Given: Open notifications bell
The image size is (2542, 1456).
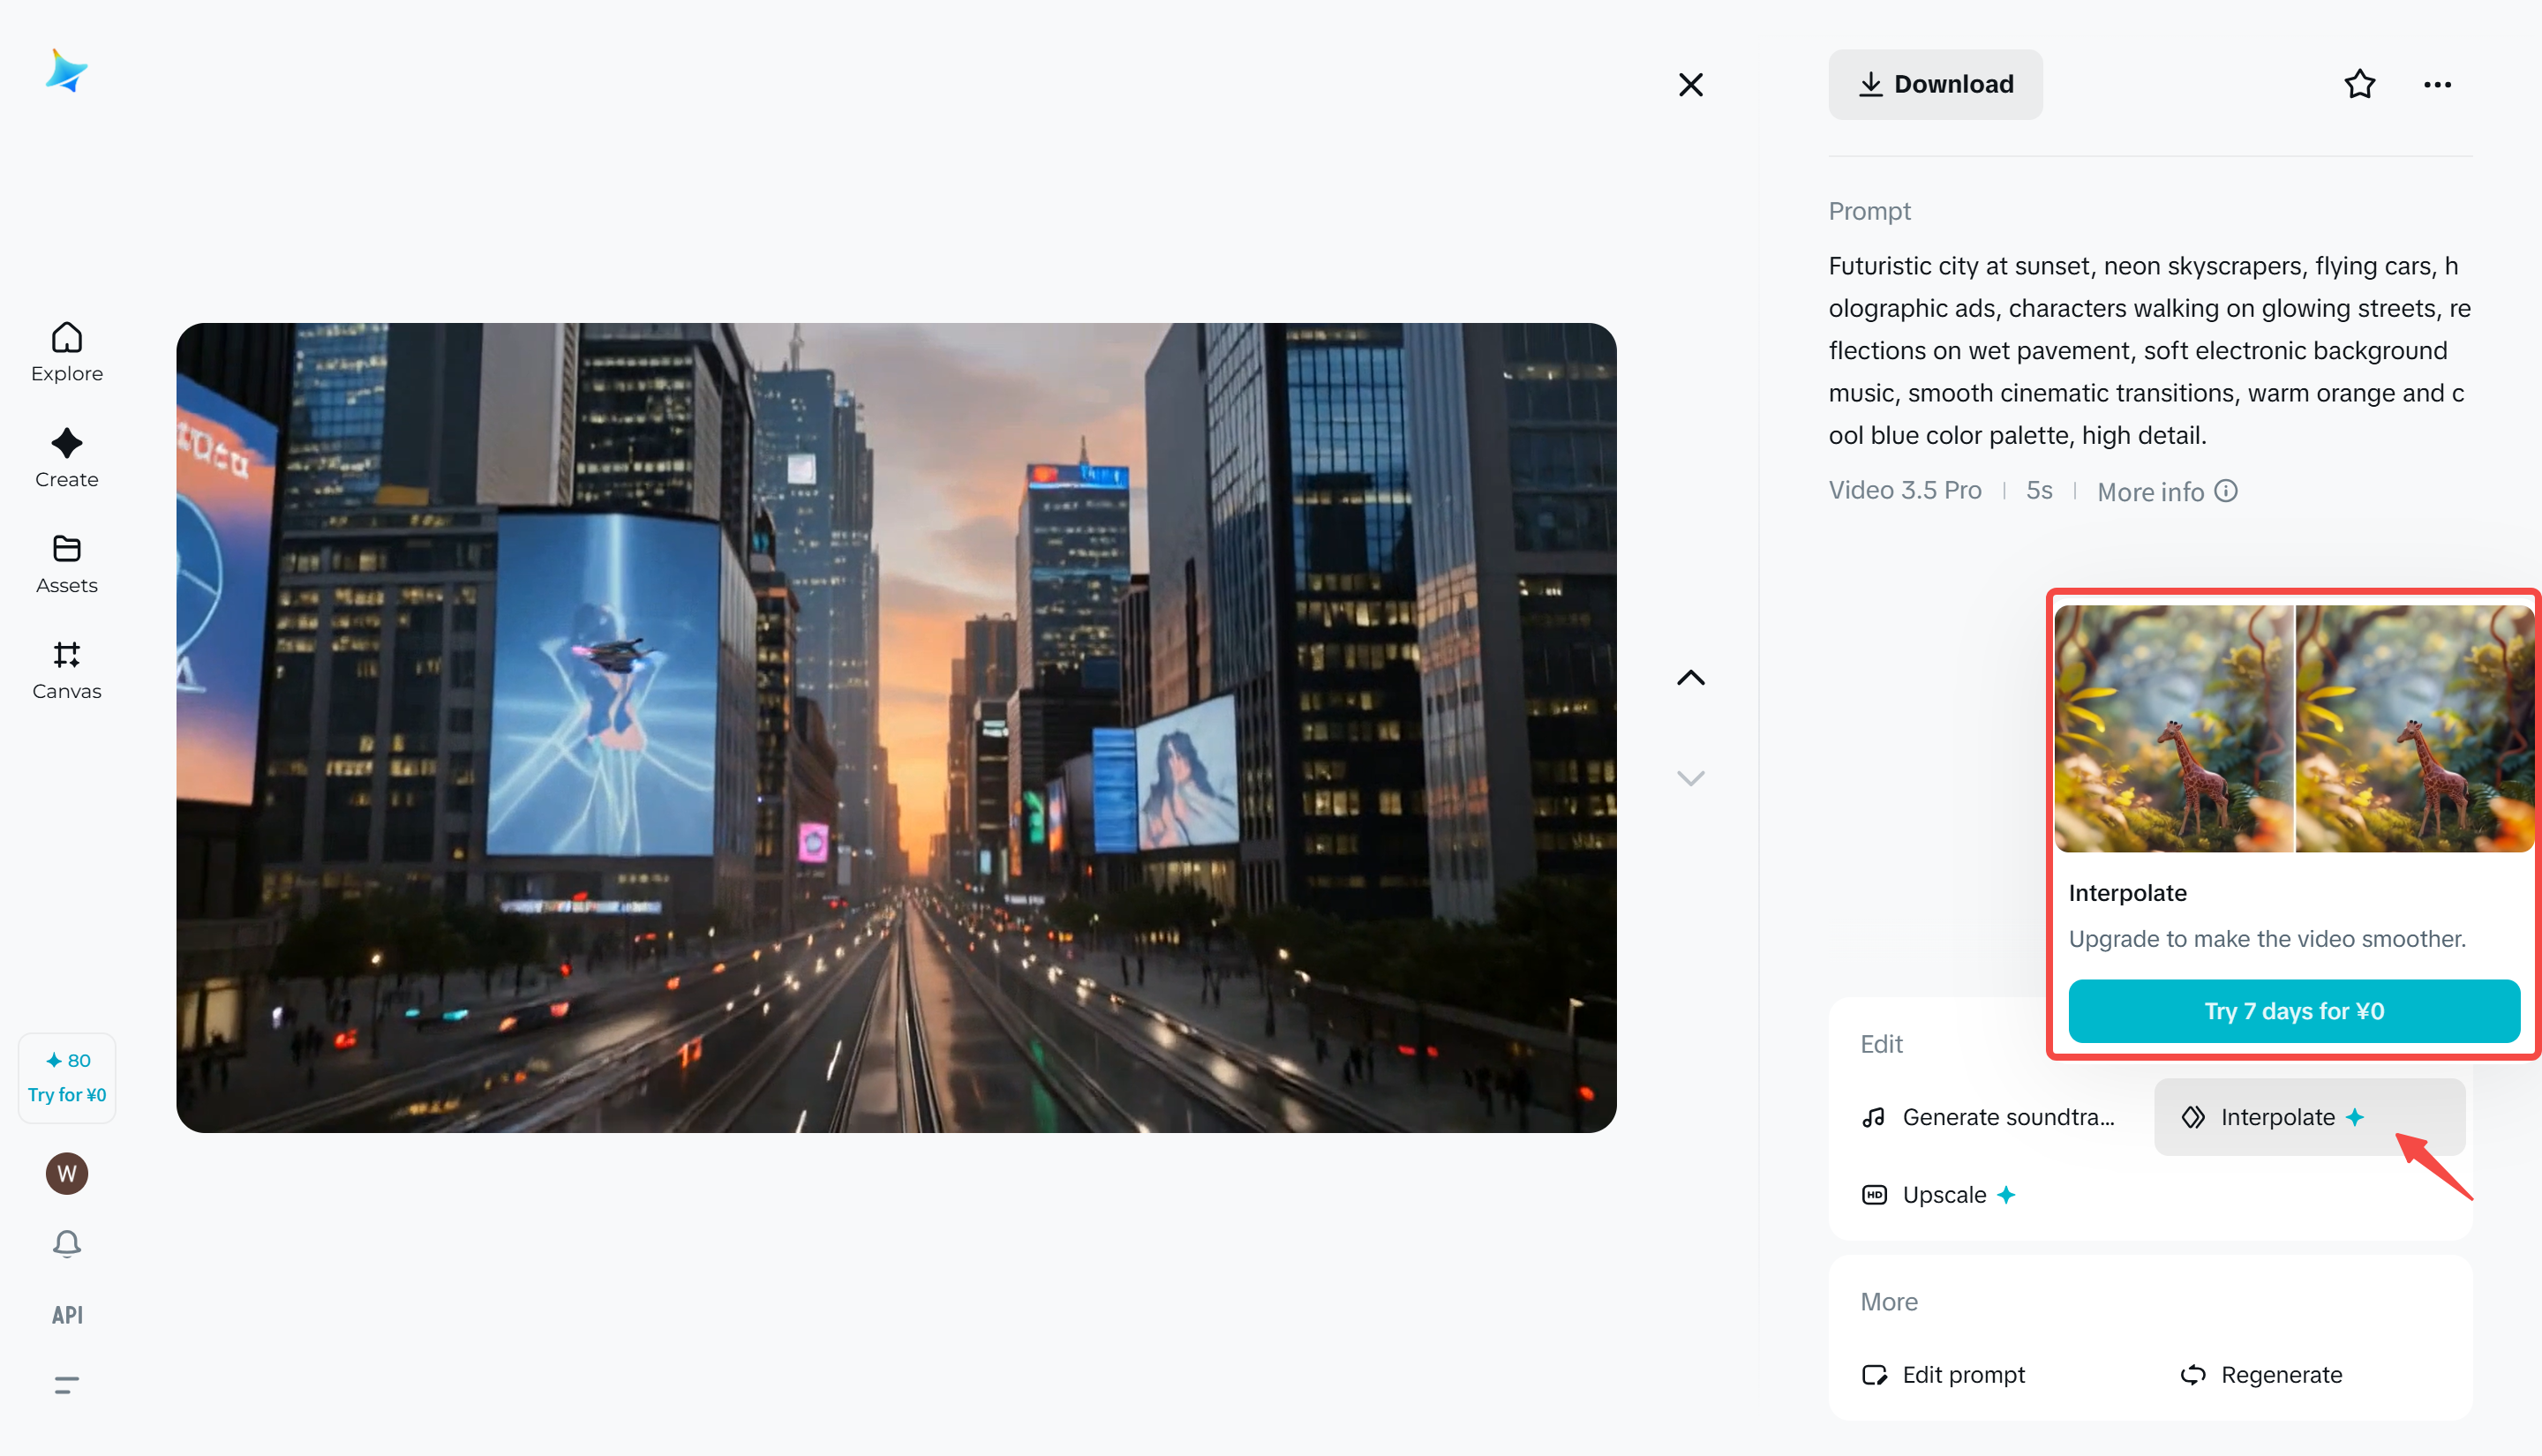Looking at the screenshot, I should [66, 1243].
